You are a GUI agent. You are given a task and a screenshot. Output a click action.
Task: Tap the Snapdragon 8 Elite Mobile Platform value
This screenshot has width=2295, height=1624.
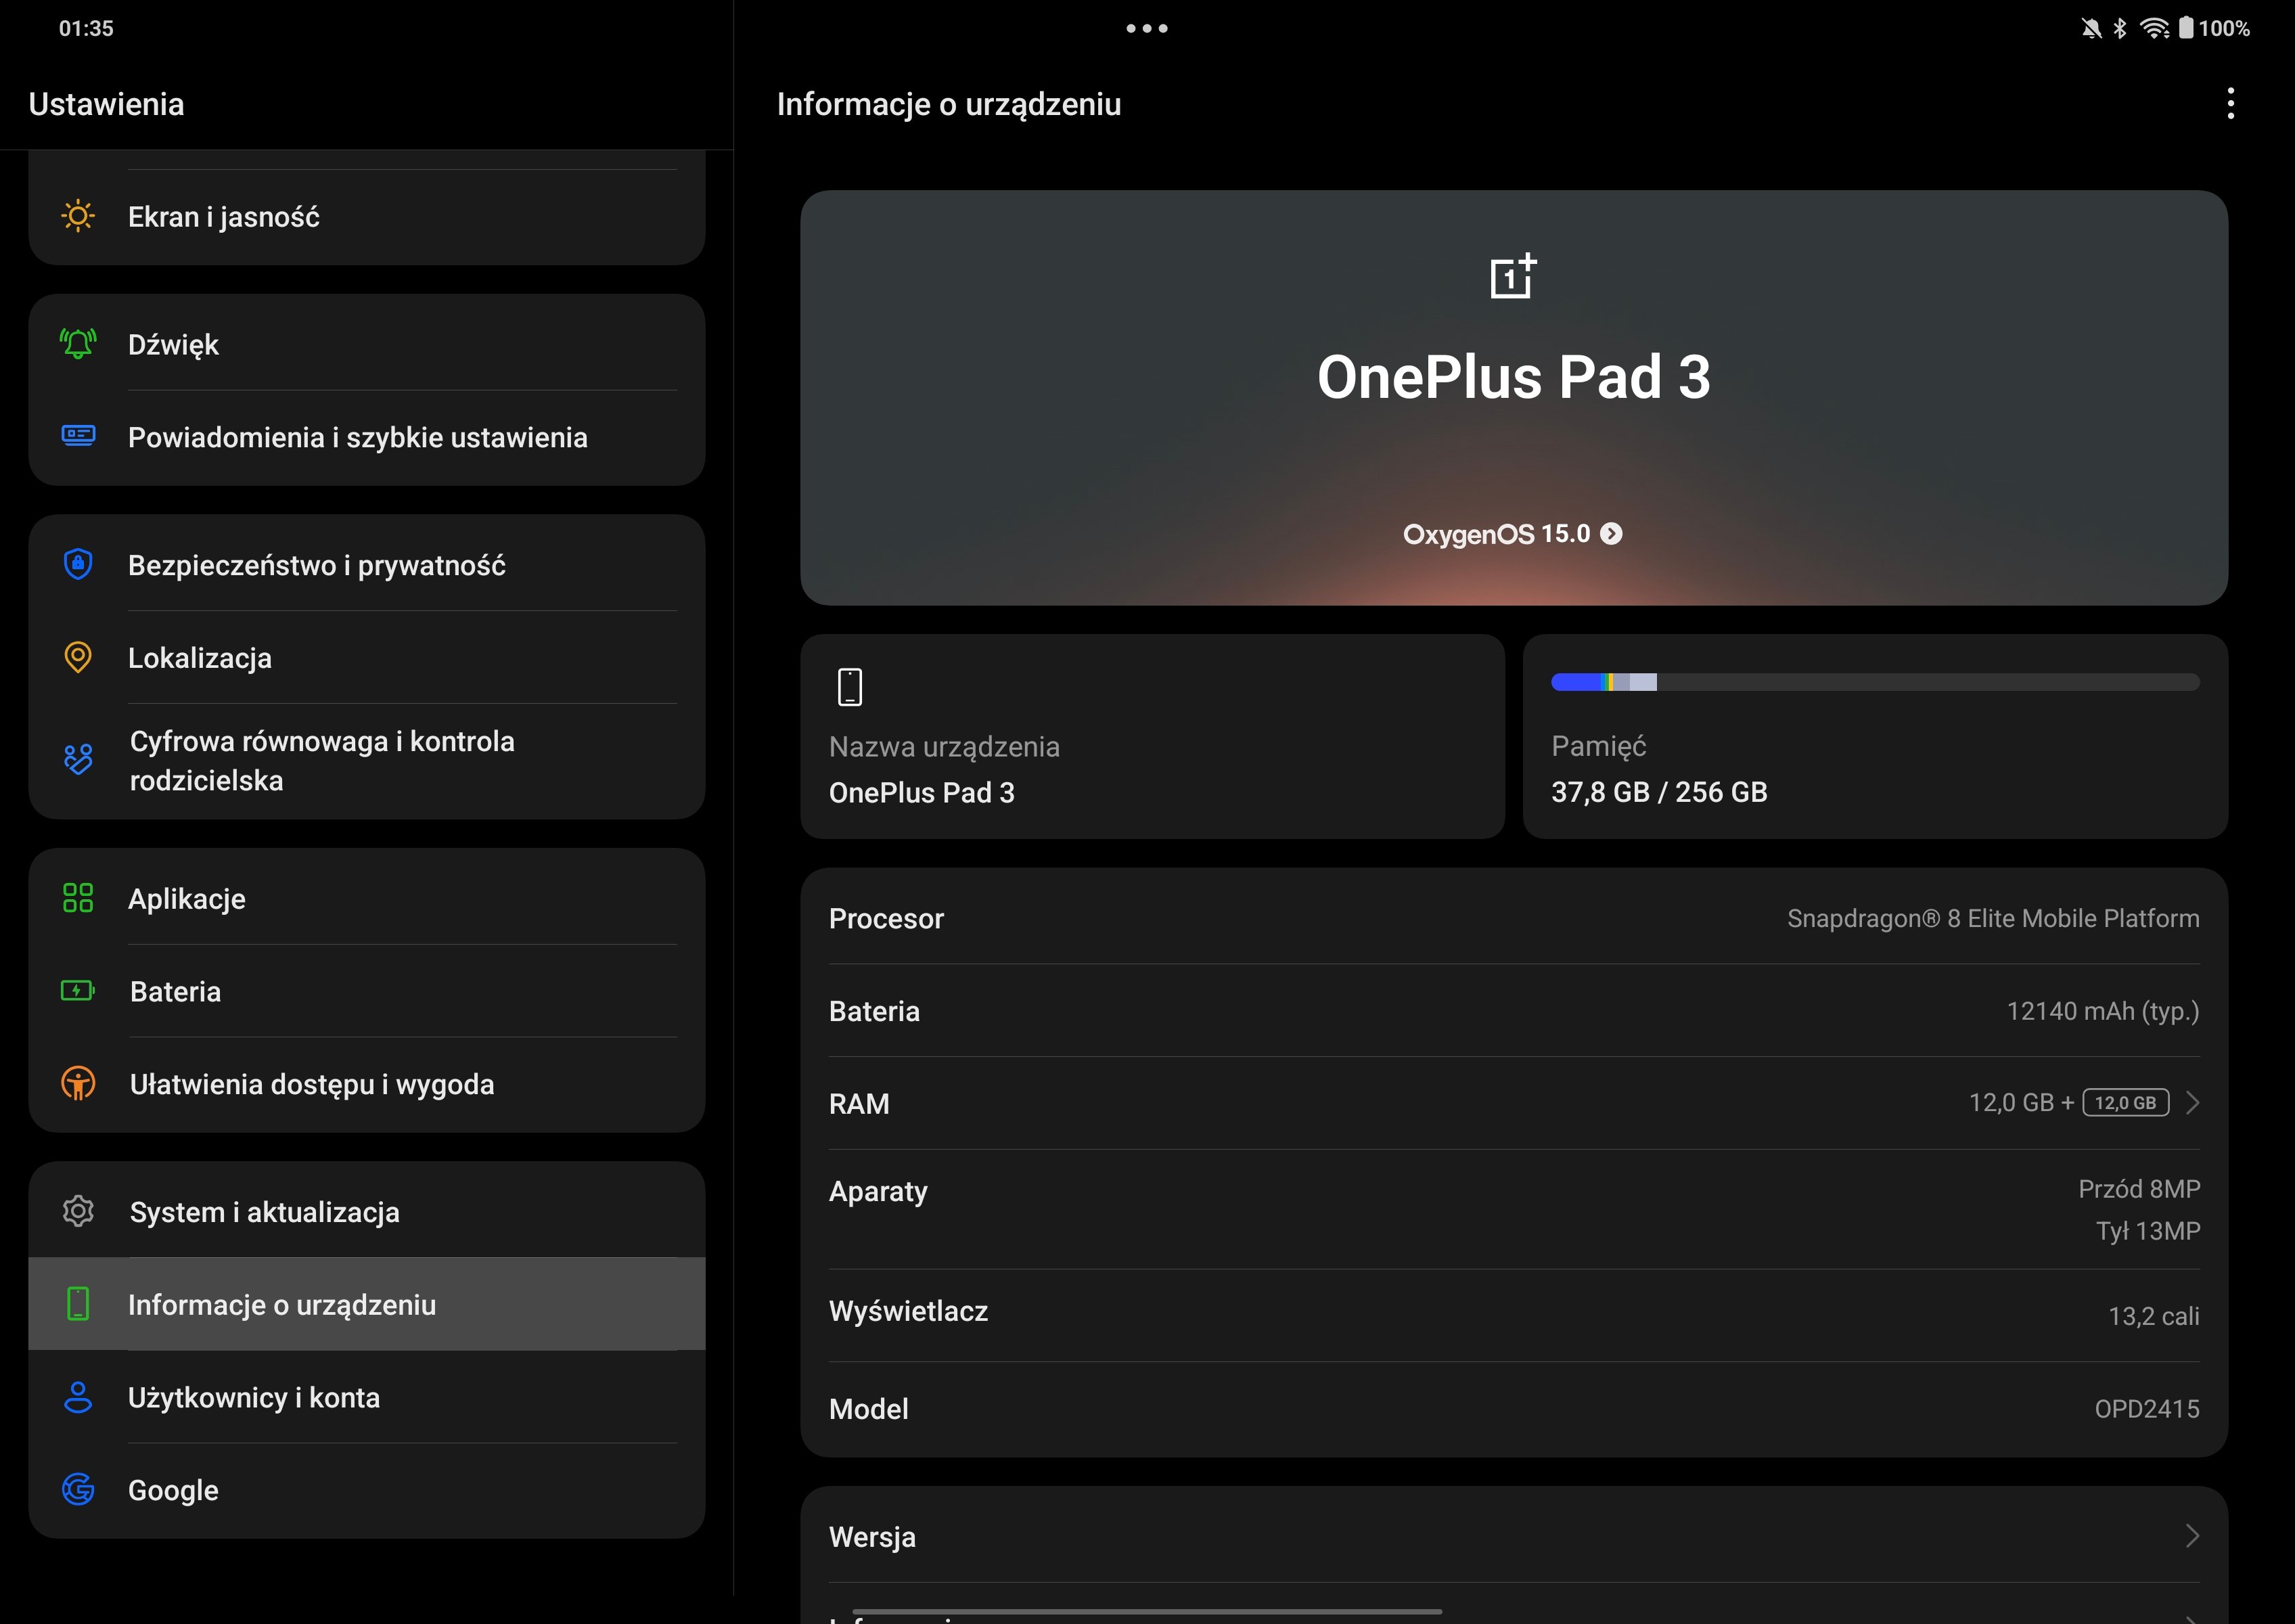1993,918
